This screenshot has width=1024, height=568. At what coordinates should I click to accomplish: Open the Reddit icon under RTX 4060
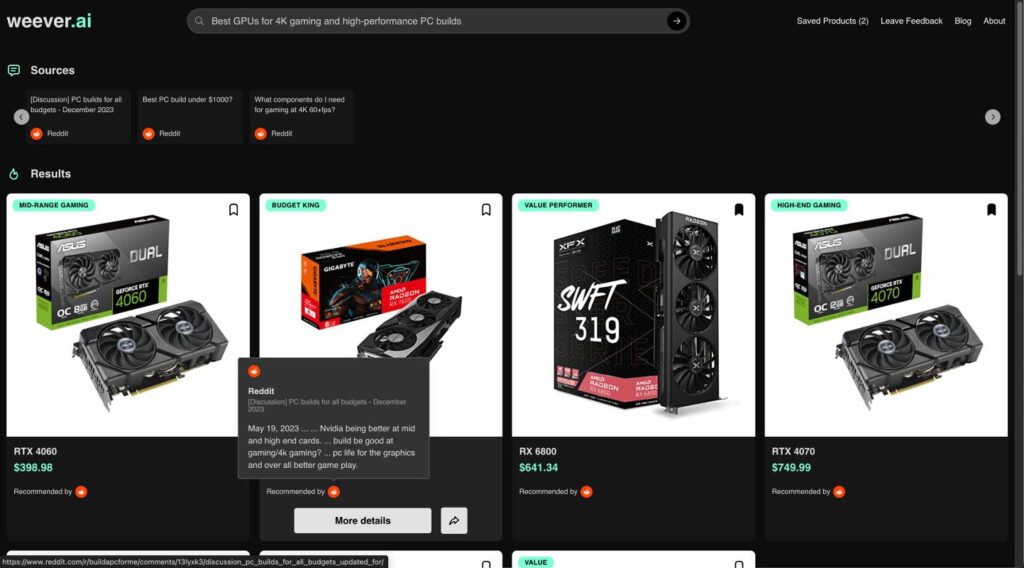tap(81, 492)
